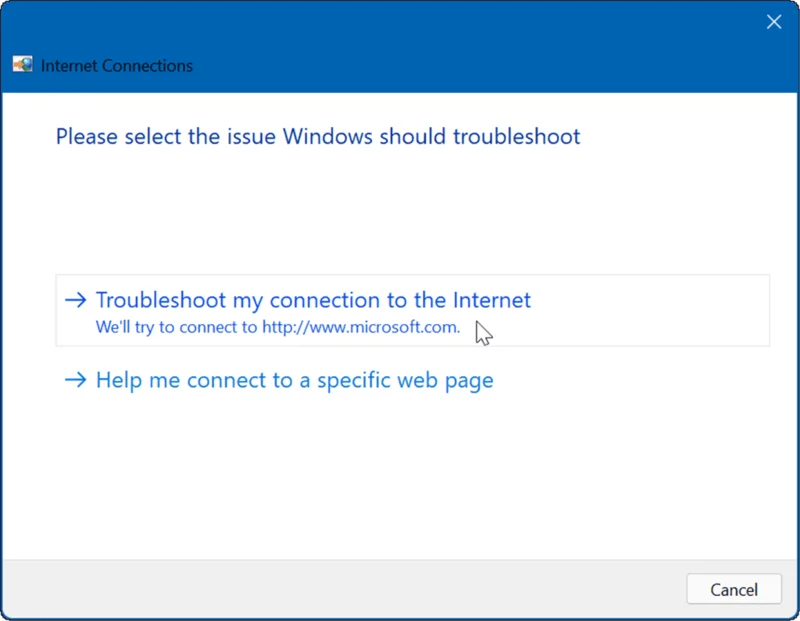Click the Internet Connections title icon
The height and width of the screenshot is (621, 800).
pyautogui.click(x=22, y=65)
